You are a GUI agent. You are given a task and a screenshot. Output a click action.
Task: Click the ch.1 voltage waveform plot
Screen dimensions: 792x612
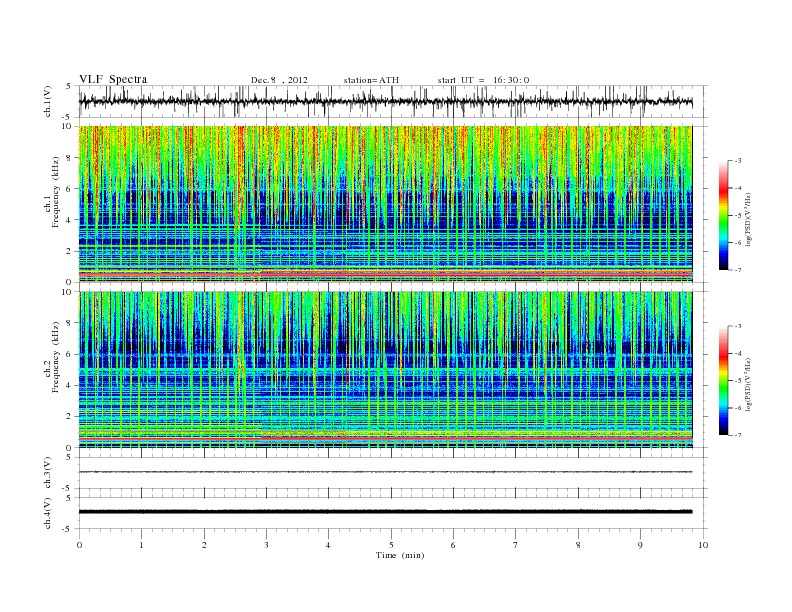385,101
